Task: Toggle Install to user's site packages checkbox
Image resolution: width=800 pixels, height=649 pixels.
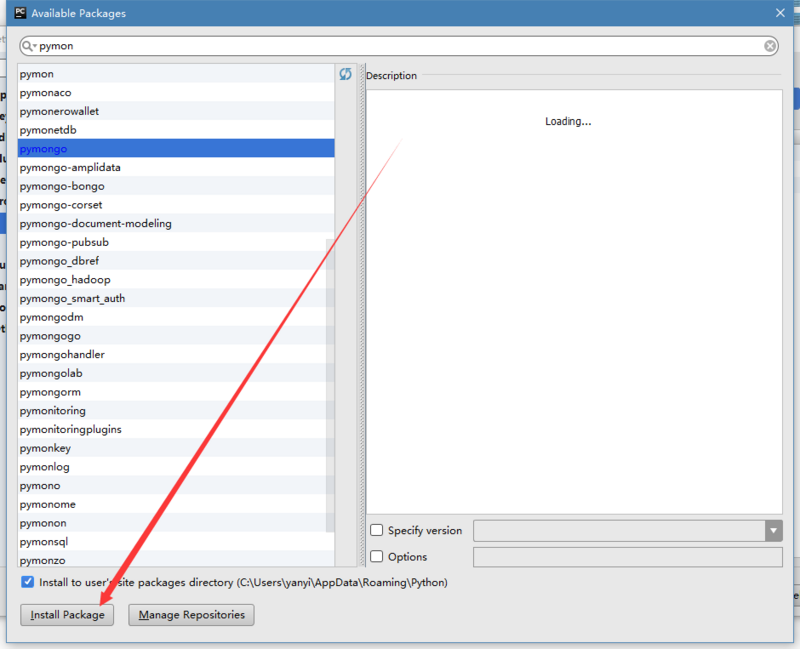Action: click(28, 582)
